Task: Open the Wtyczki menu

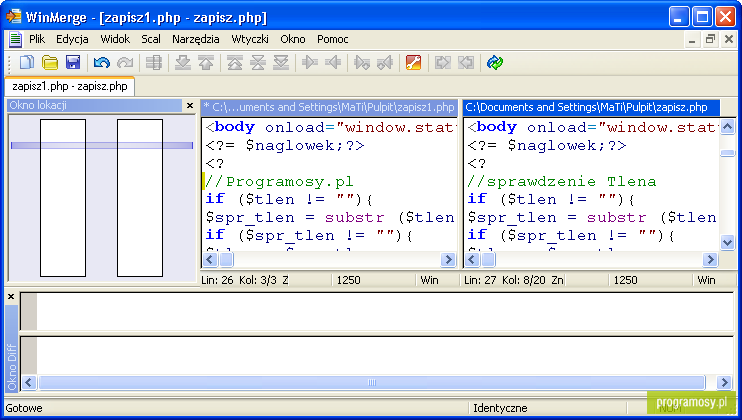Action: 250,39
